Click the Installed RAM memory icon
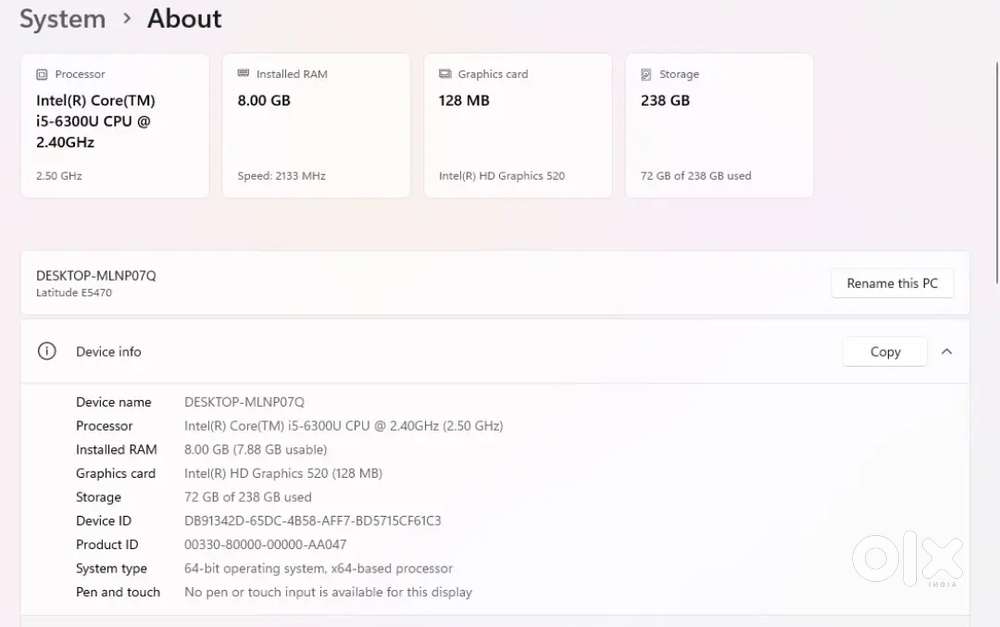 243,73
